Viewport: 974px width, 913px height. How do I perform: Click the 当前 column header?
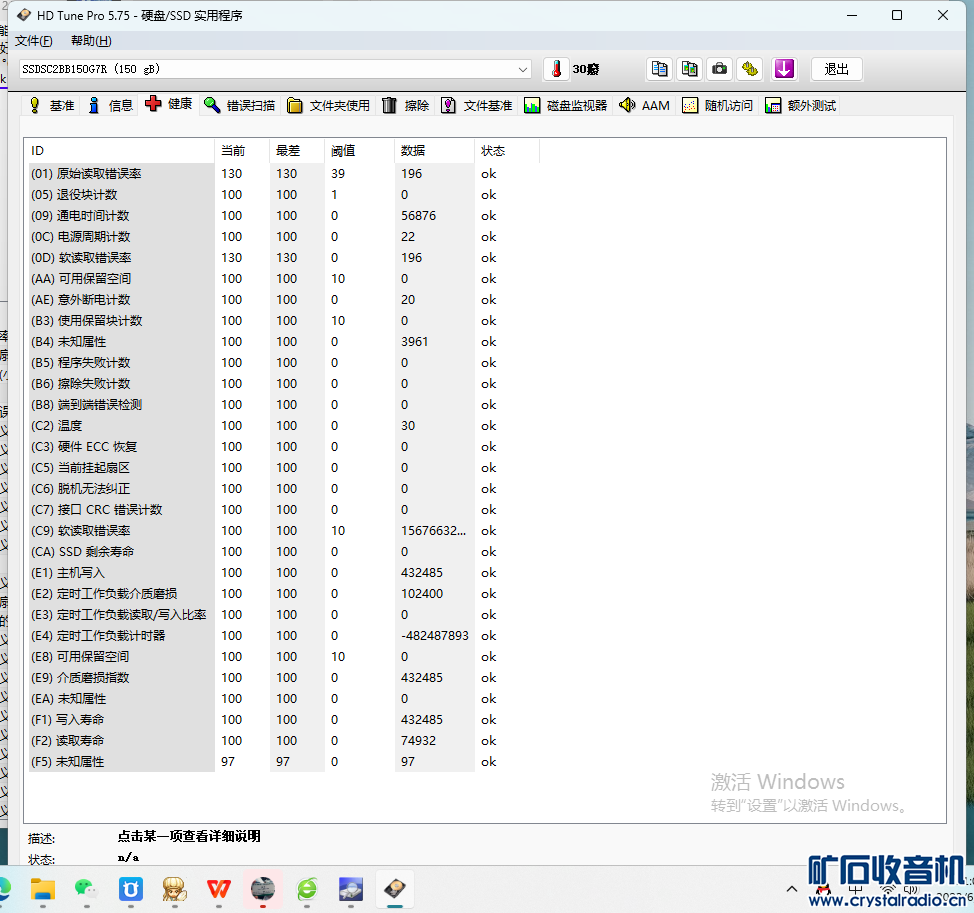242,151
